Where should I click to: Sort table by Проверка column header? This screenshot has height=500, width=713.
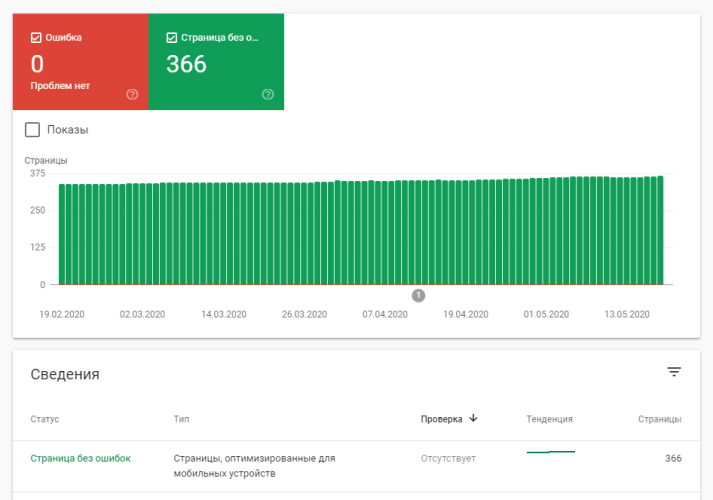coord(441,419)
